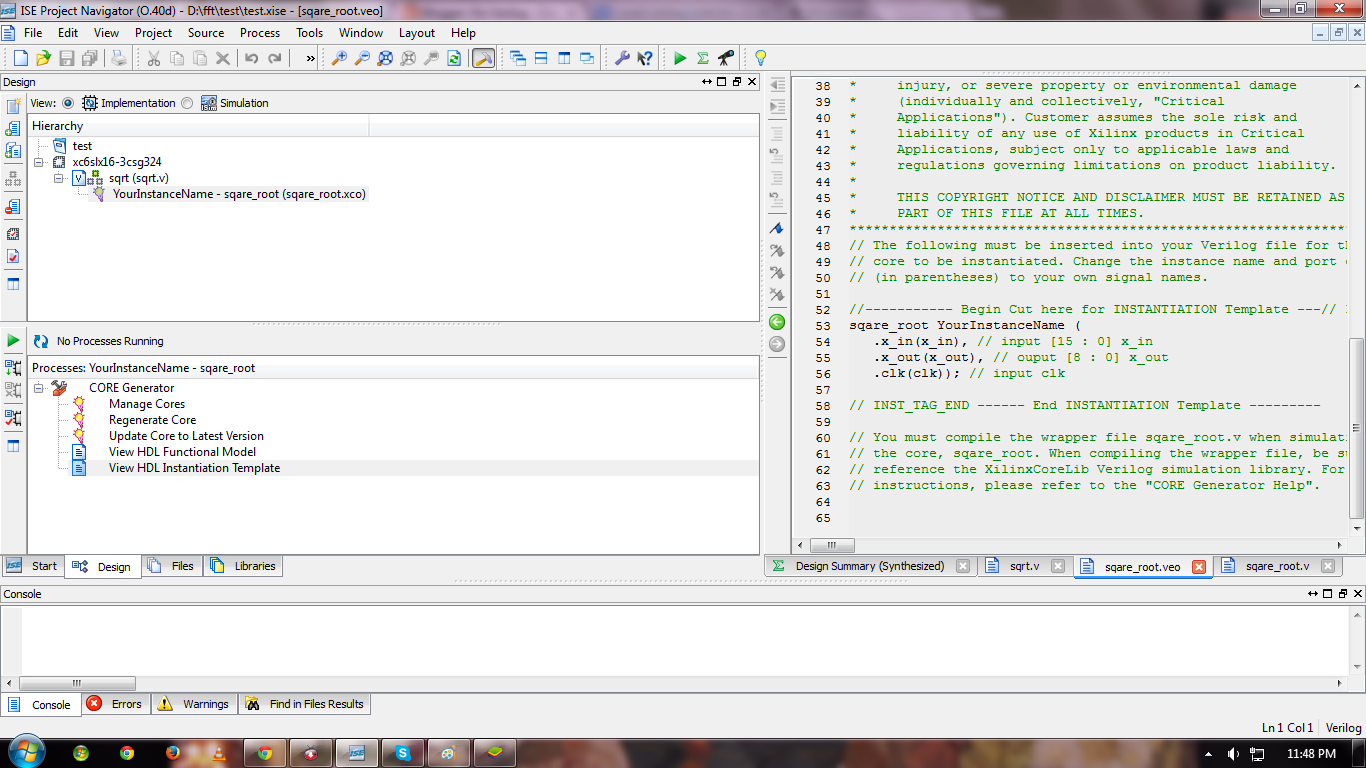
Task: Click the green Refresh icon in toolbar
Action: (454, 58)
